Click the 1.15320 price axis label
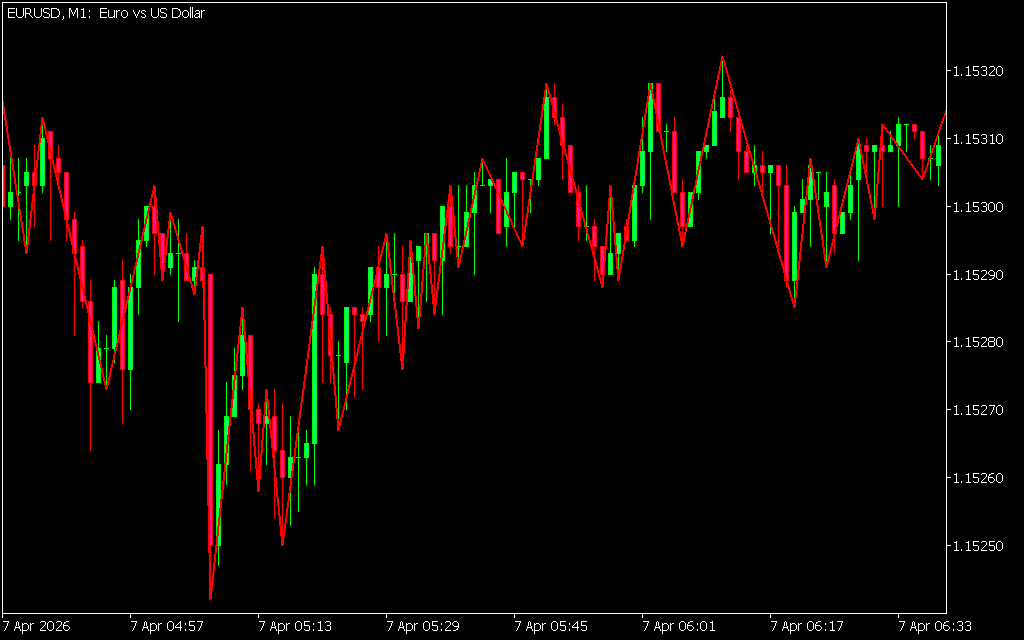Image resolution: width=1024 pixels, height=640 pixels. point(979,71)
